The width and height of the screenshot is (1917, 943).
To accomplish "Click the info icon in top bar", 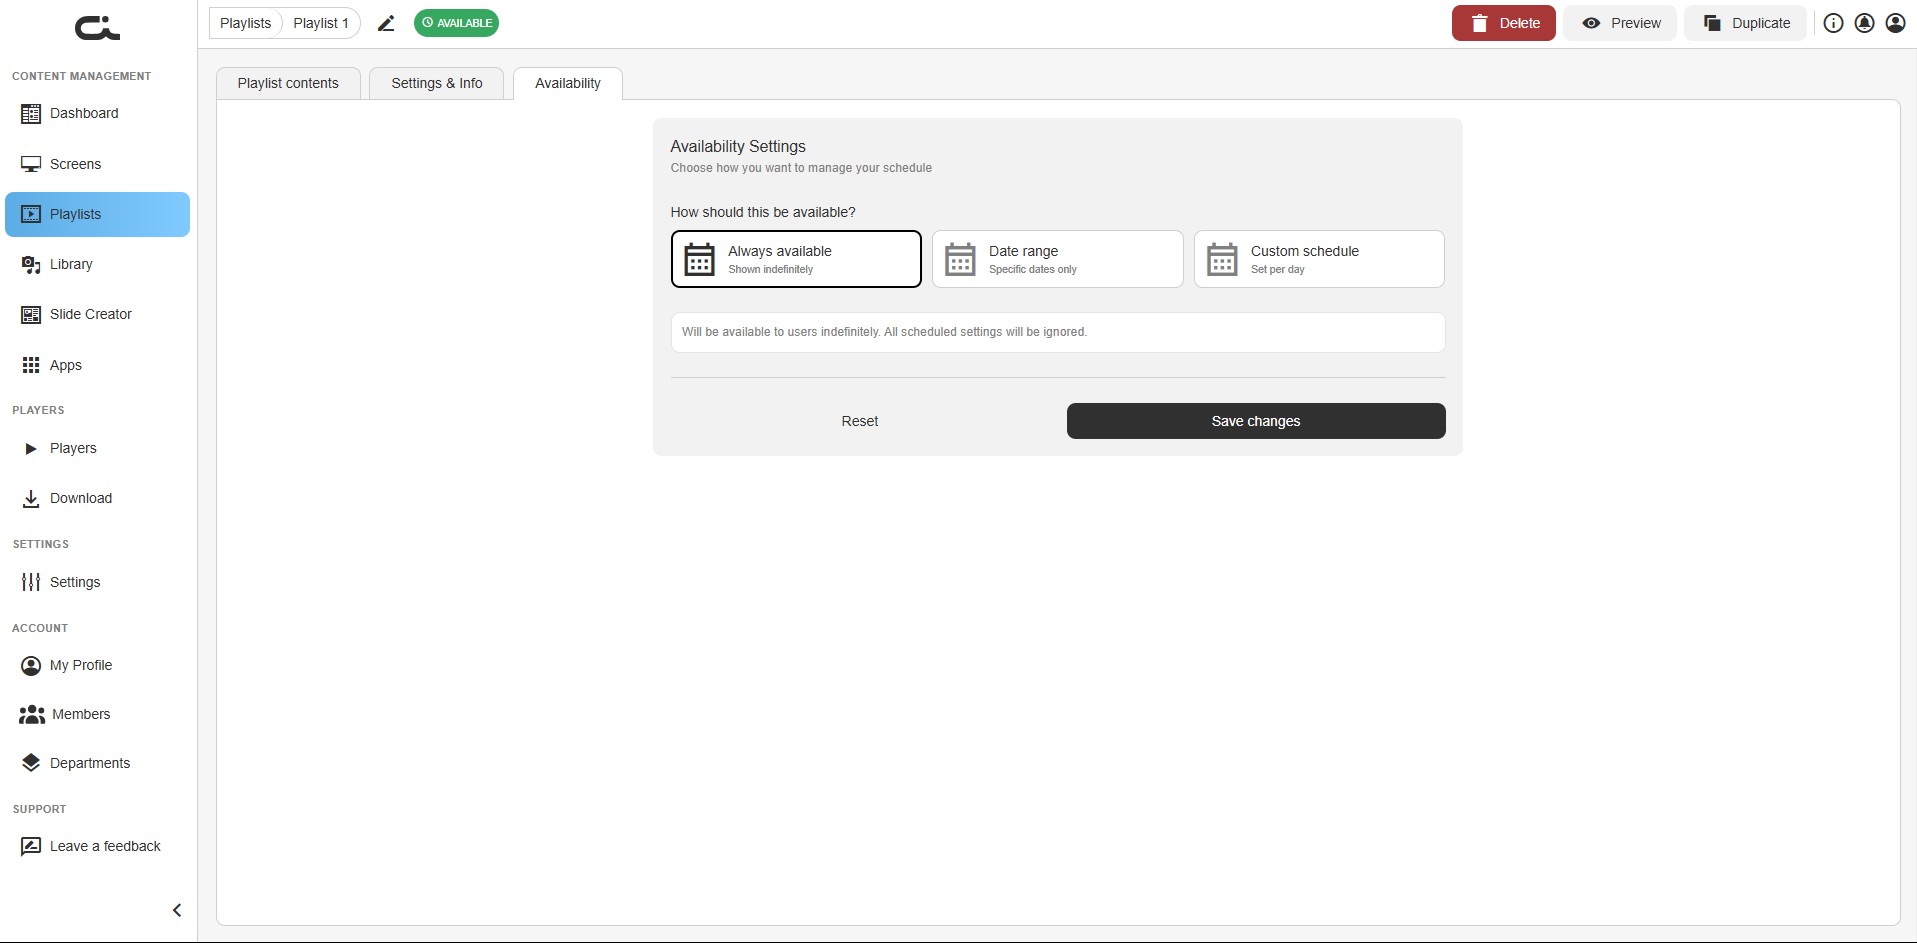I will pos(1833,23).
